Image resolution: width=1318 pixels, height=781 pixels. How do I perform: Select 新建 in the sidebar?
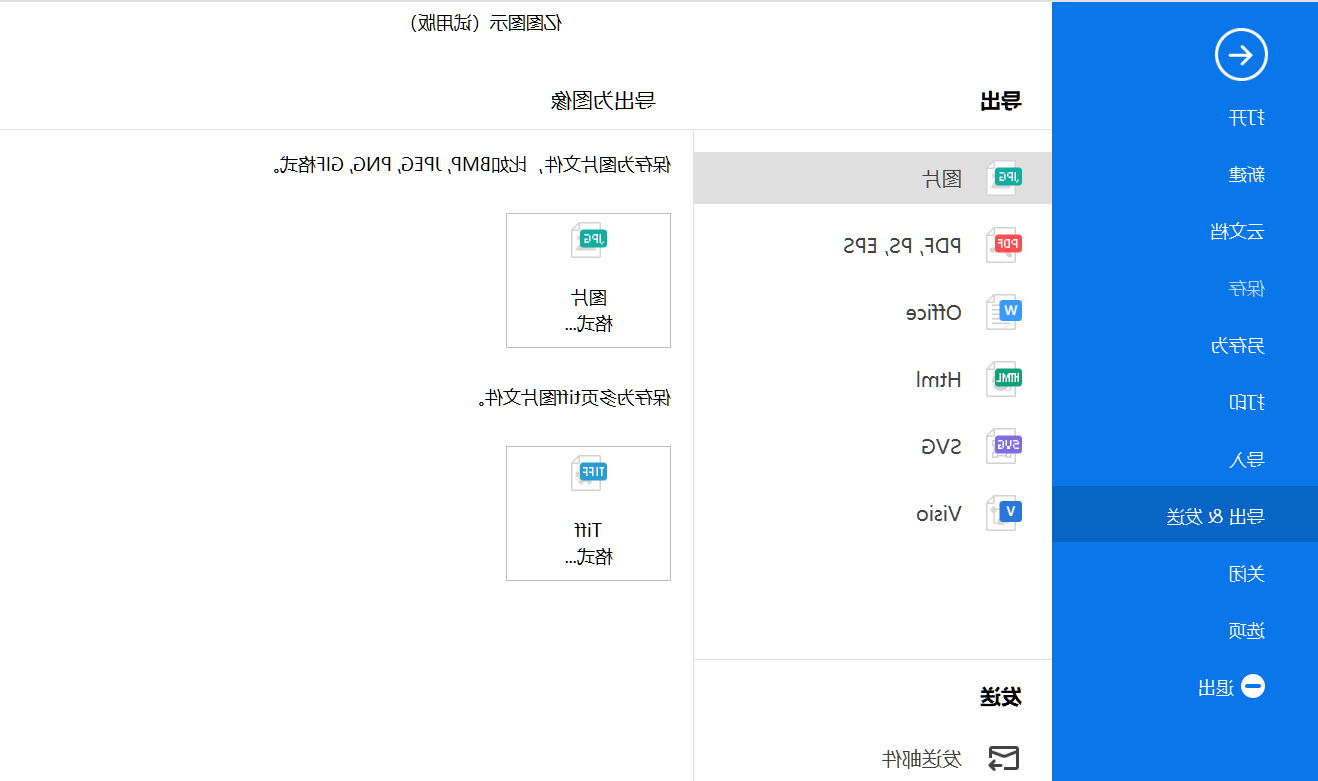pos(1246,175)
